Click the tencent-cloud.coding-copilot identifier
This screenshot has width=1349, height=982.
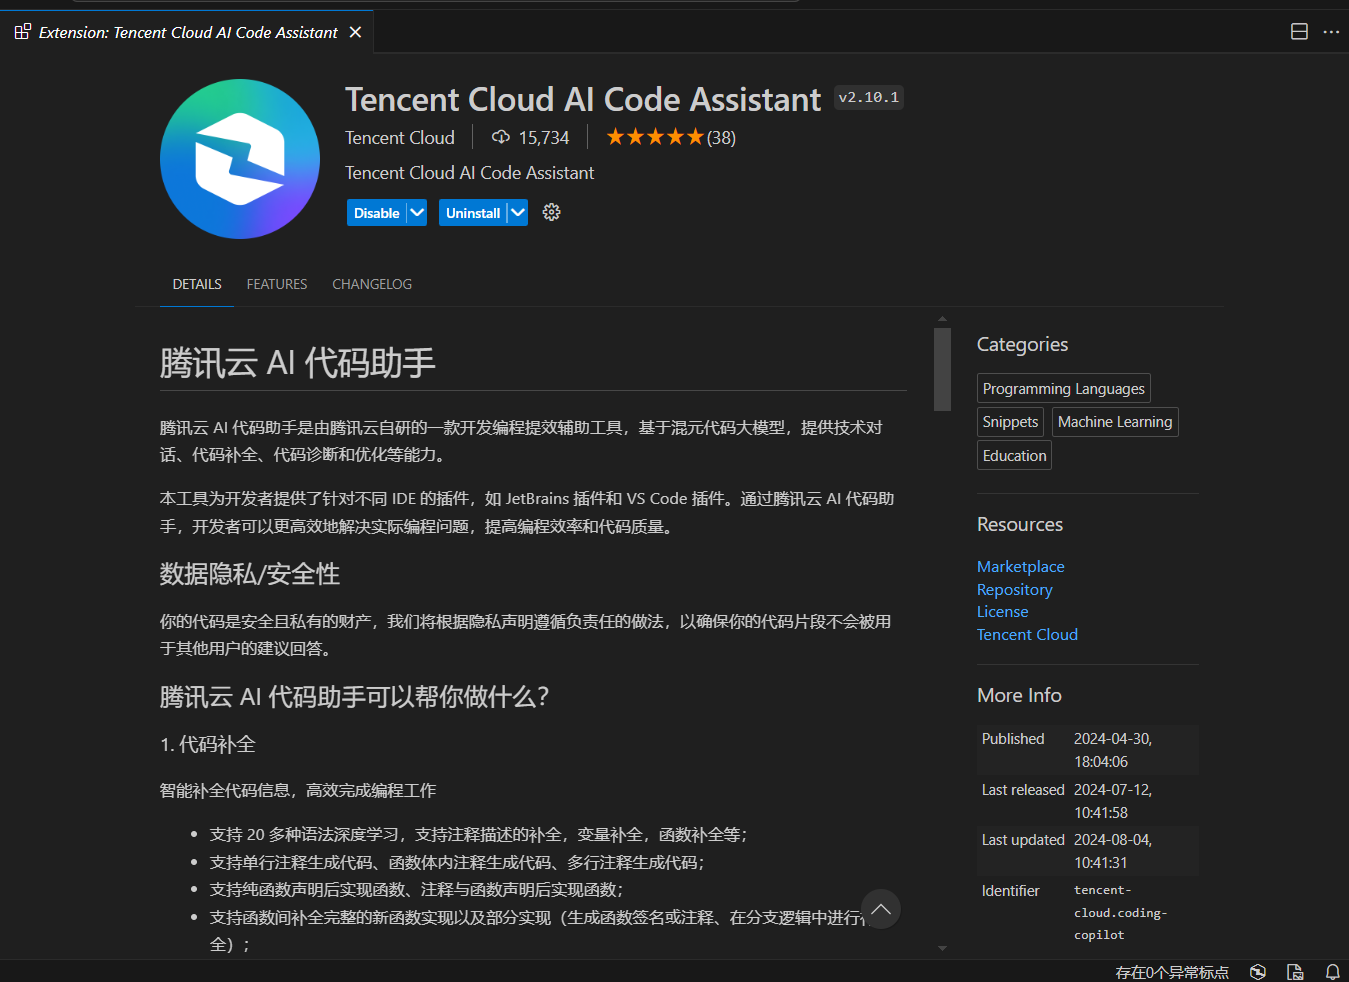tap(1120, 912)
